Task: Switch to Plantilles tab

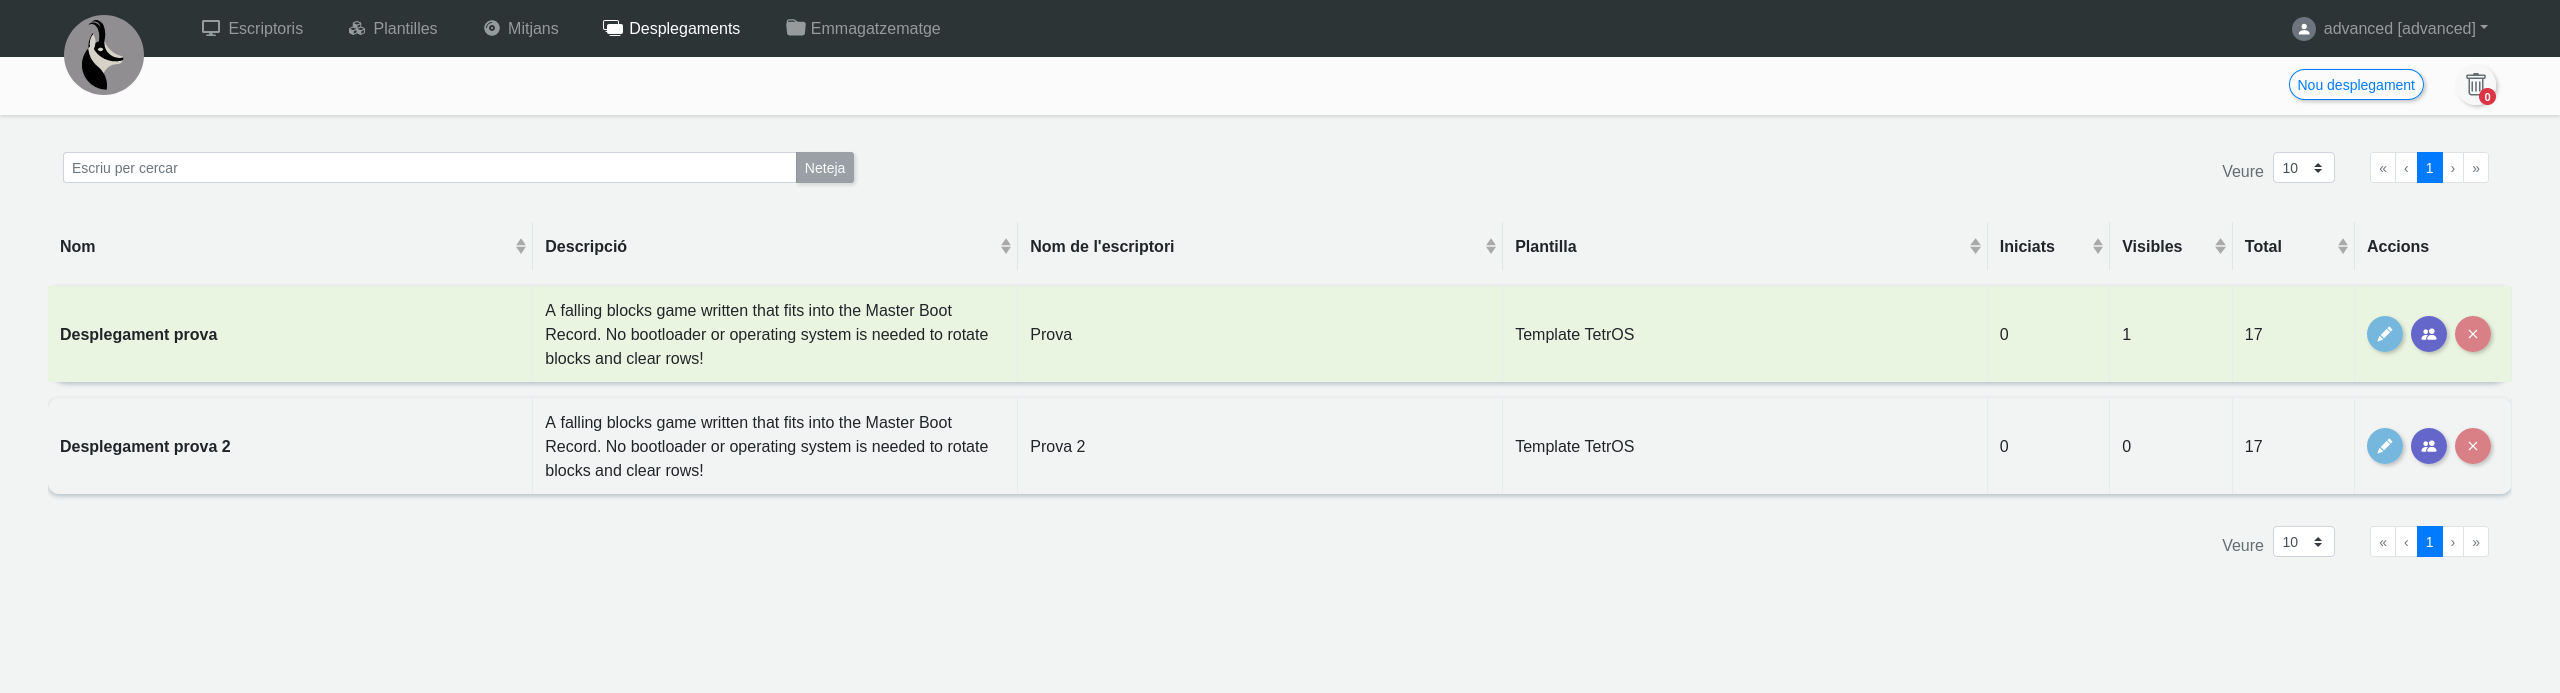Action: 393,29
